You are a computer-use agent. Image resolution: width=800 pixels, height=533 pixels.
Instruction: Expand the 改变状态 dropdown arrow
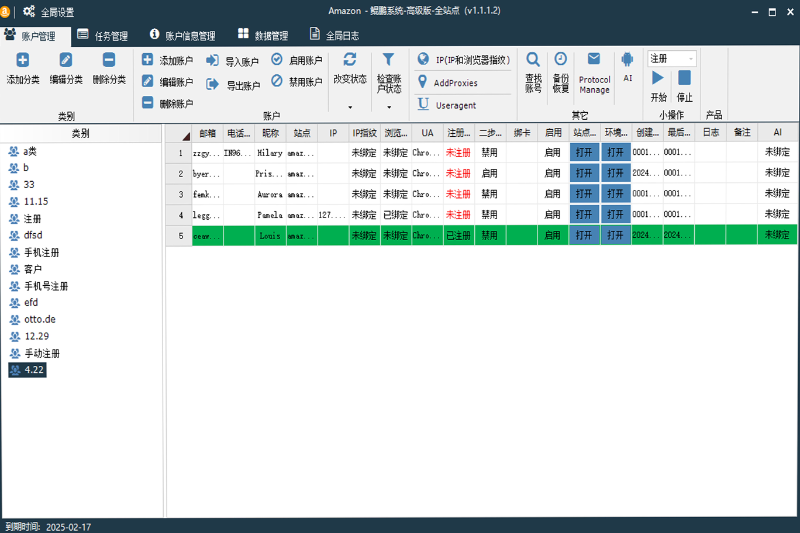[x=350, y=107]
